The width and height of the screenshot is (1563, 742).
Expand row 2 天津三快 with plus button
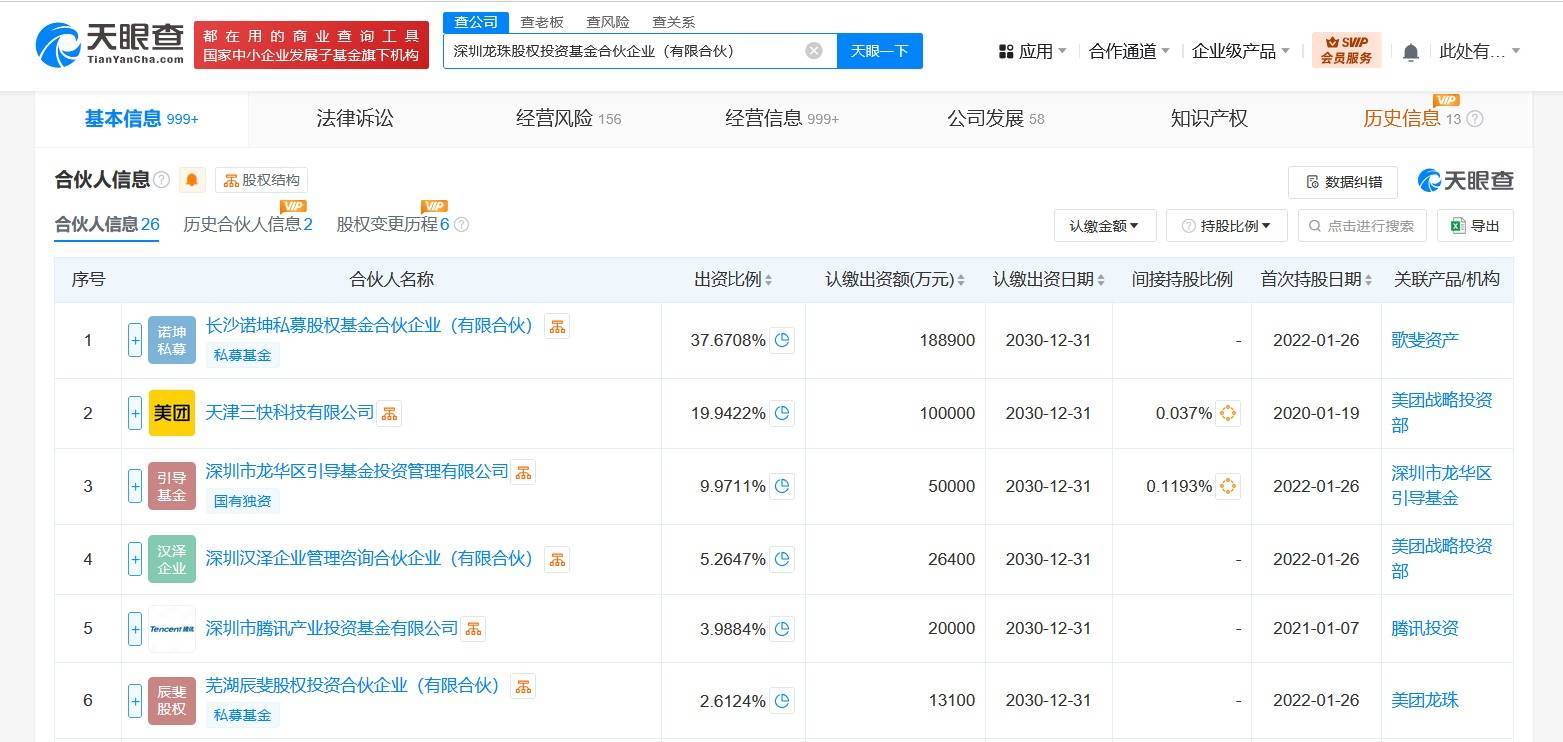[x=135, y=413]
